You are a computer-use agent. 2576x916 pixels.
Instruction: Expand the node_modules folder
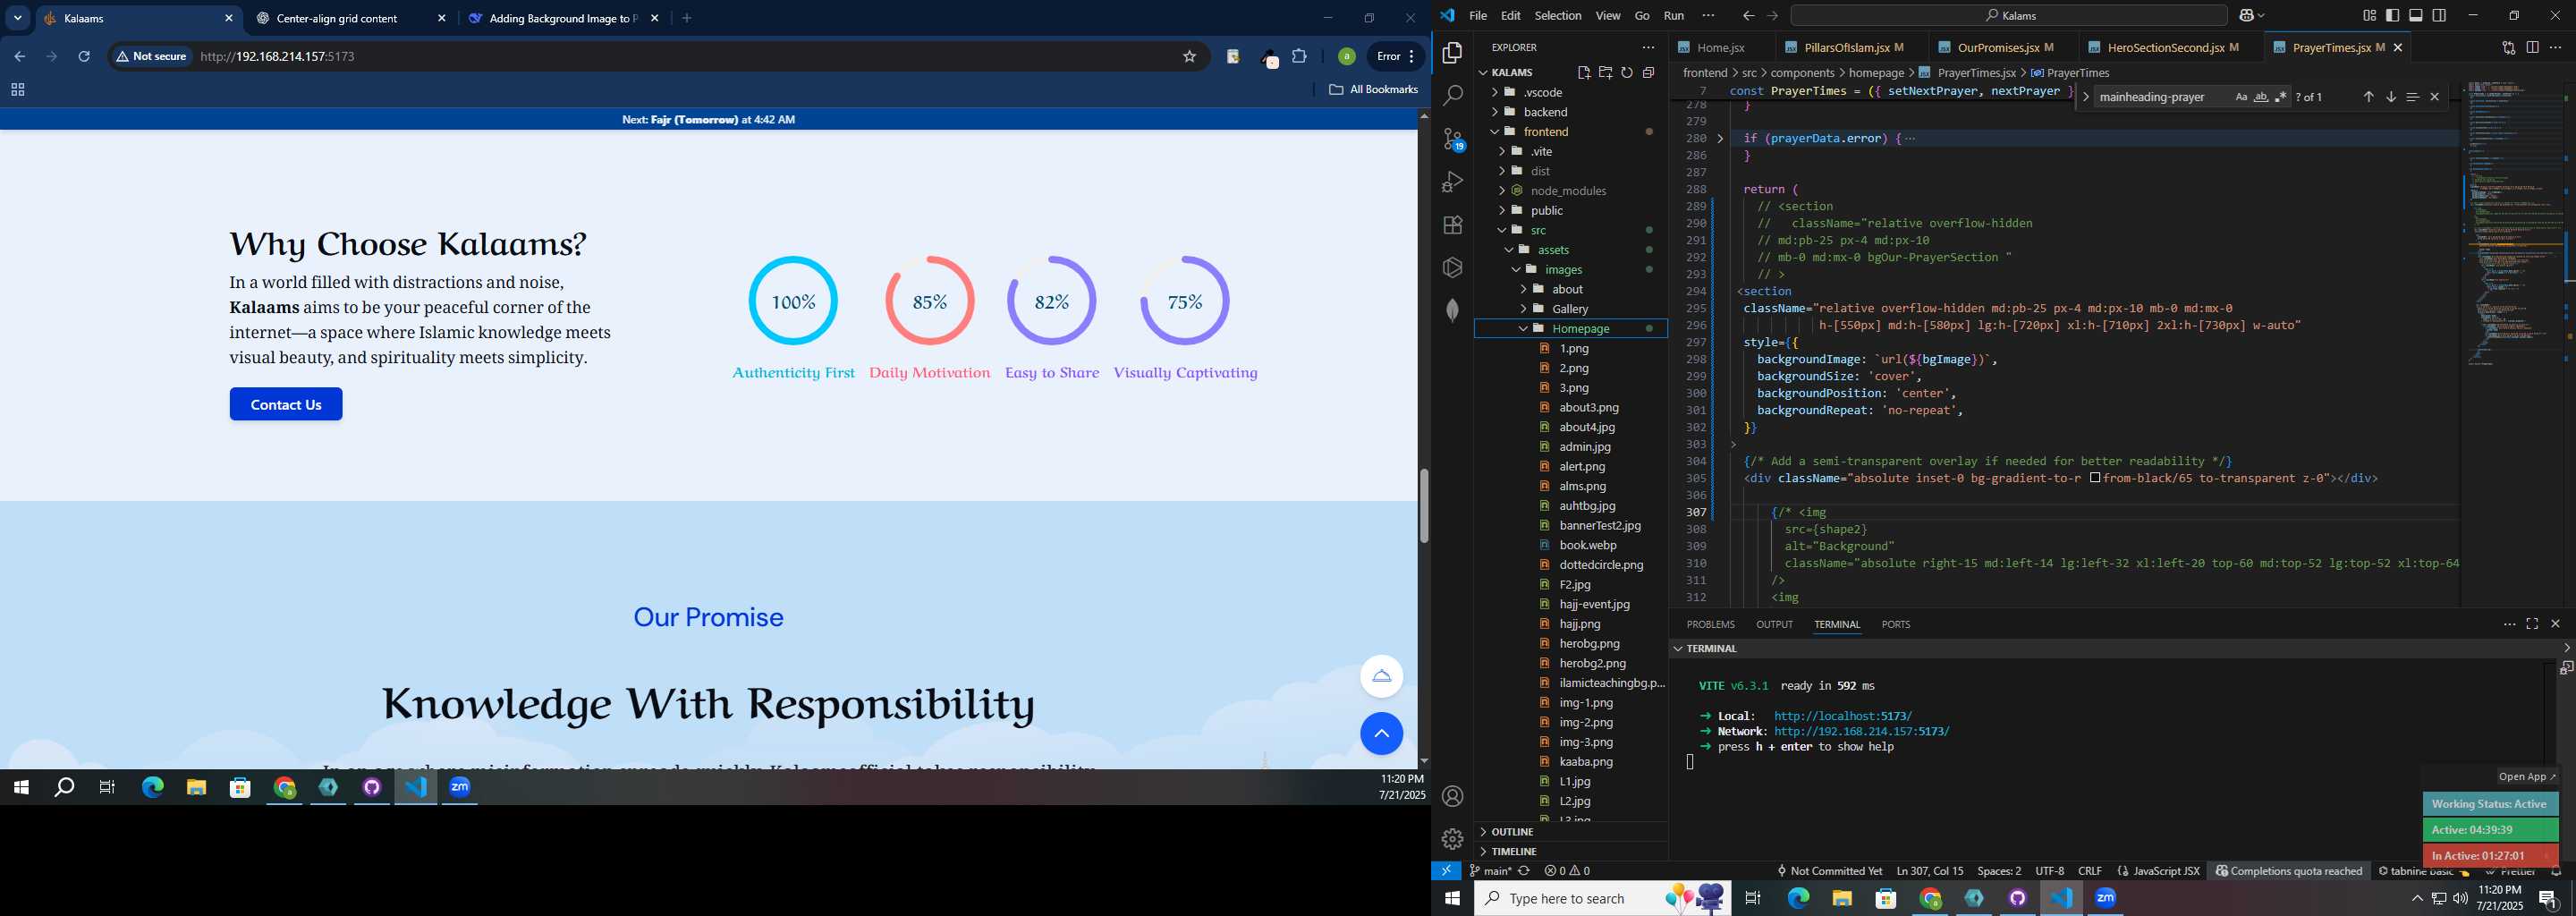1570,191
